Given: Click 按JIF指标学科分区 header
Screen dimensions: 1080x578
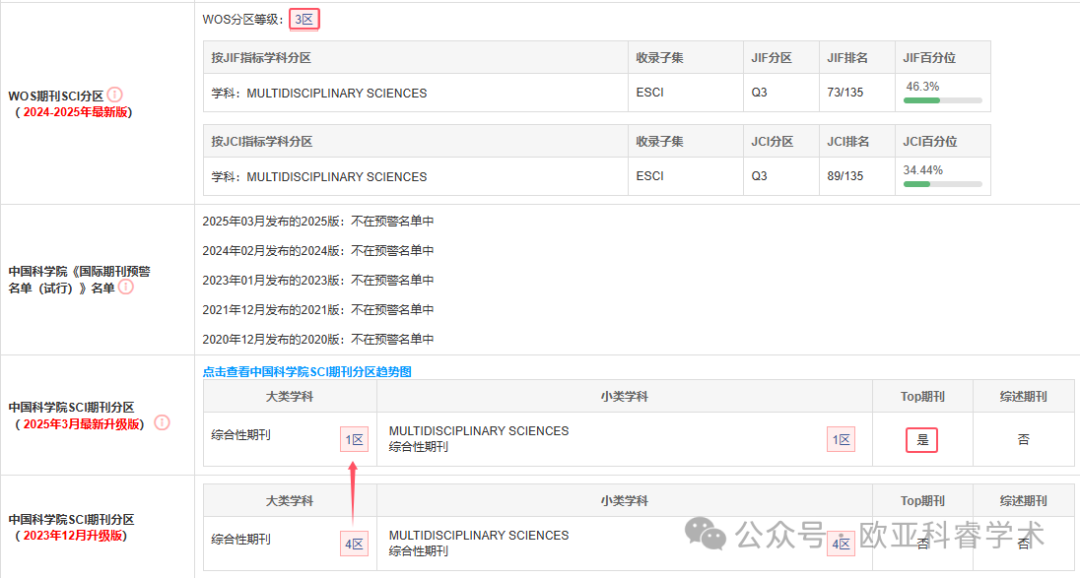Looking at the screenshot, I should click(261, 58).
